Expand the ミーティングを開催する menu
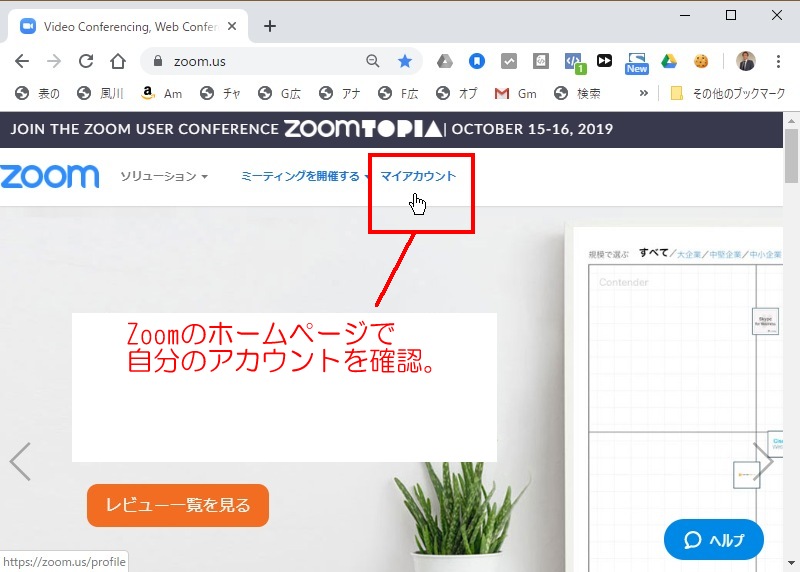This screenshot has height=572, width=800. click(x=305, y=176)
